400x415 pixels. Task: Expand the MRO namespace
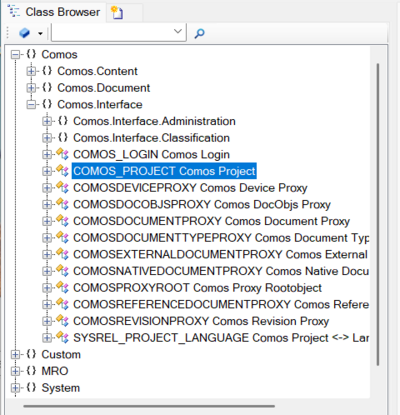pos(15,371)
